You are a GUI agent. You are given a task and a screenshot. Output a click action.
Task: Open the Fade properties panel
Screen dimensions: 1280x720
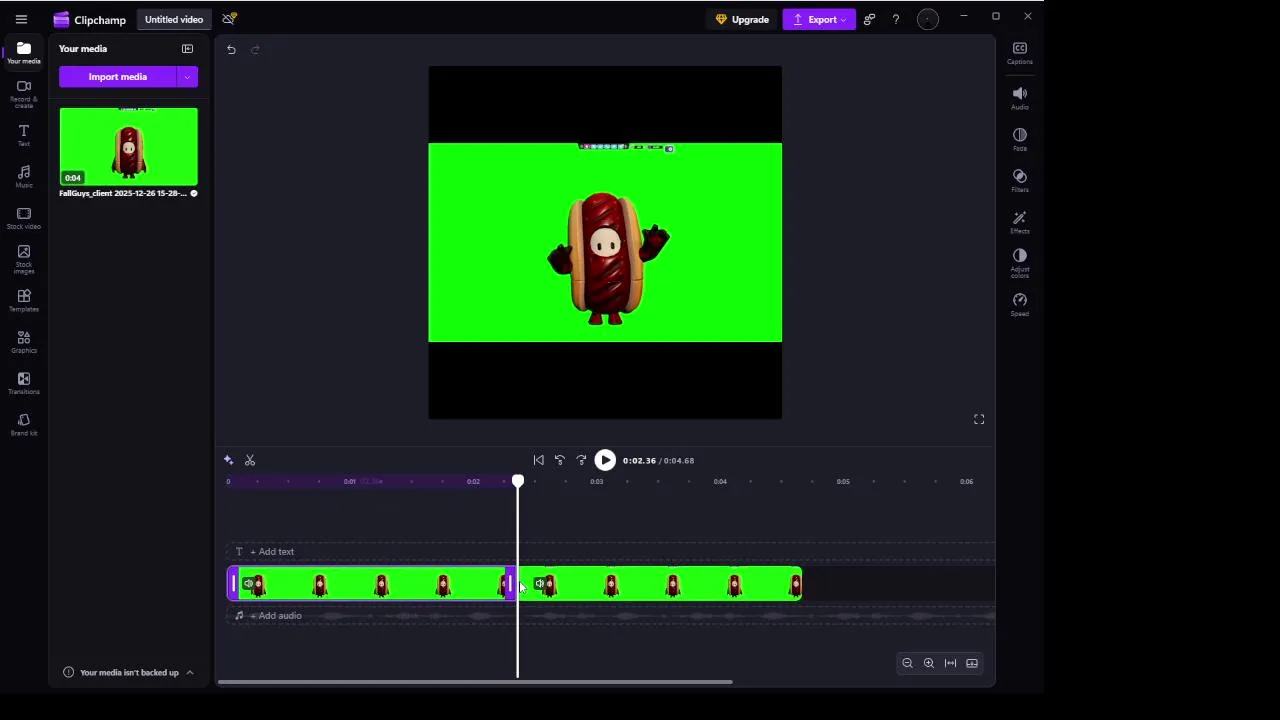click(1019, 139)
